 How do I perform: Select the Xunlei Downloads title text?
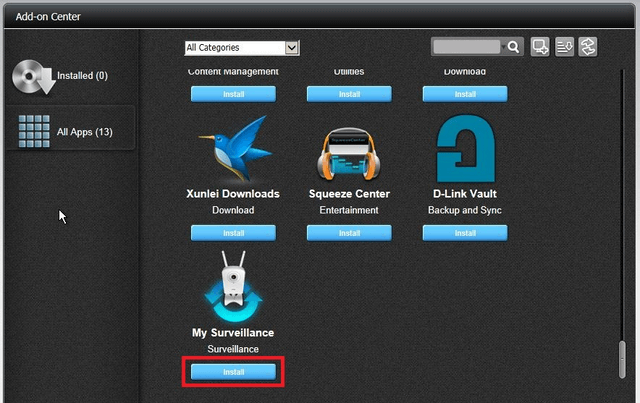click(233, 194)
